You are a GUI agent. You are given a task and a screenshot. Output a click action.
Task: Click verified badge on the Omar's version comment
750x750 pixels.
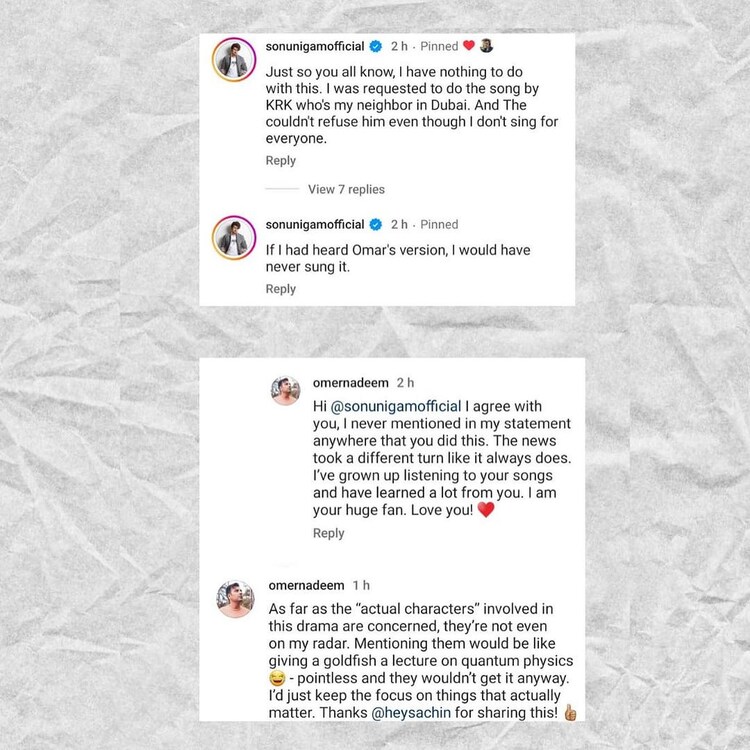coord(376,224)
